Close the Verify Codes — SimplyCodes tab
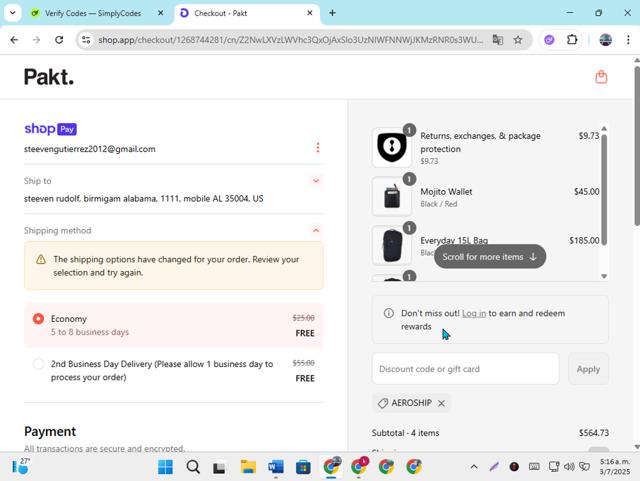The width and height of the screenshot is (640, 481). [160, 13]
